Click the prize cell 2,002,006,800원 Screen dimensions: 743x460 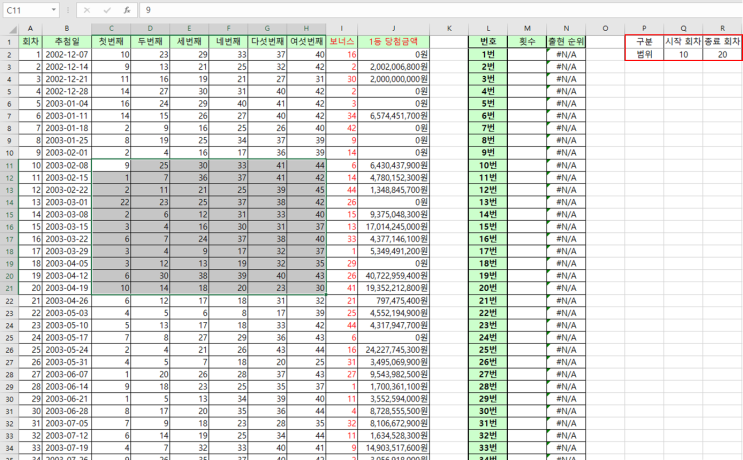(393, 67)
